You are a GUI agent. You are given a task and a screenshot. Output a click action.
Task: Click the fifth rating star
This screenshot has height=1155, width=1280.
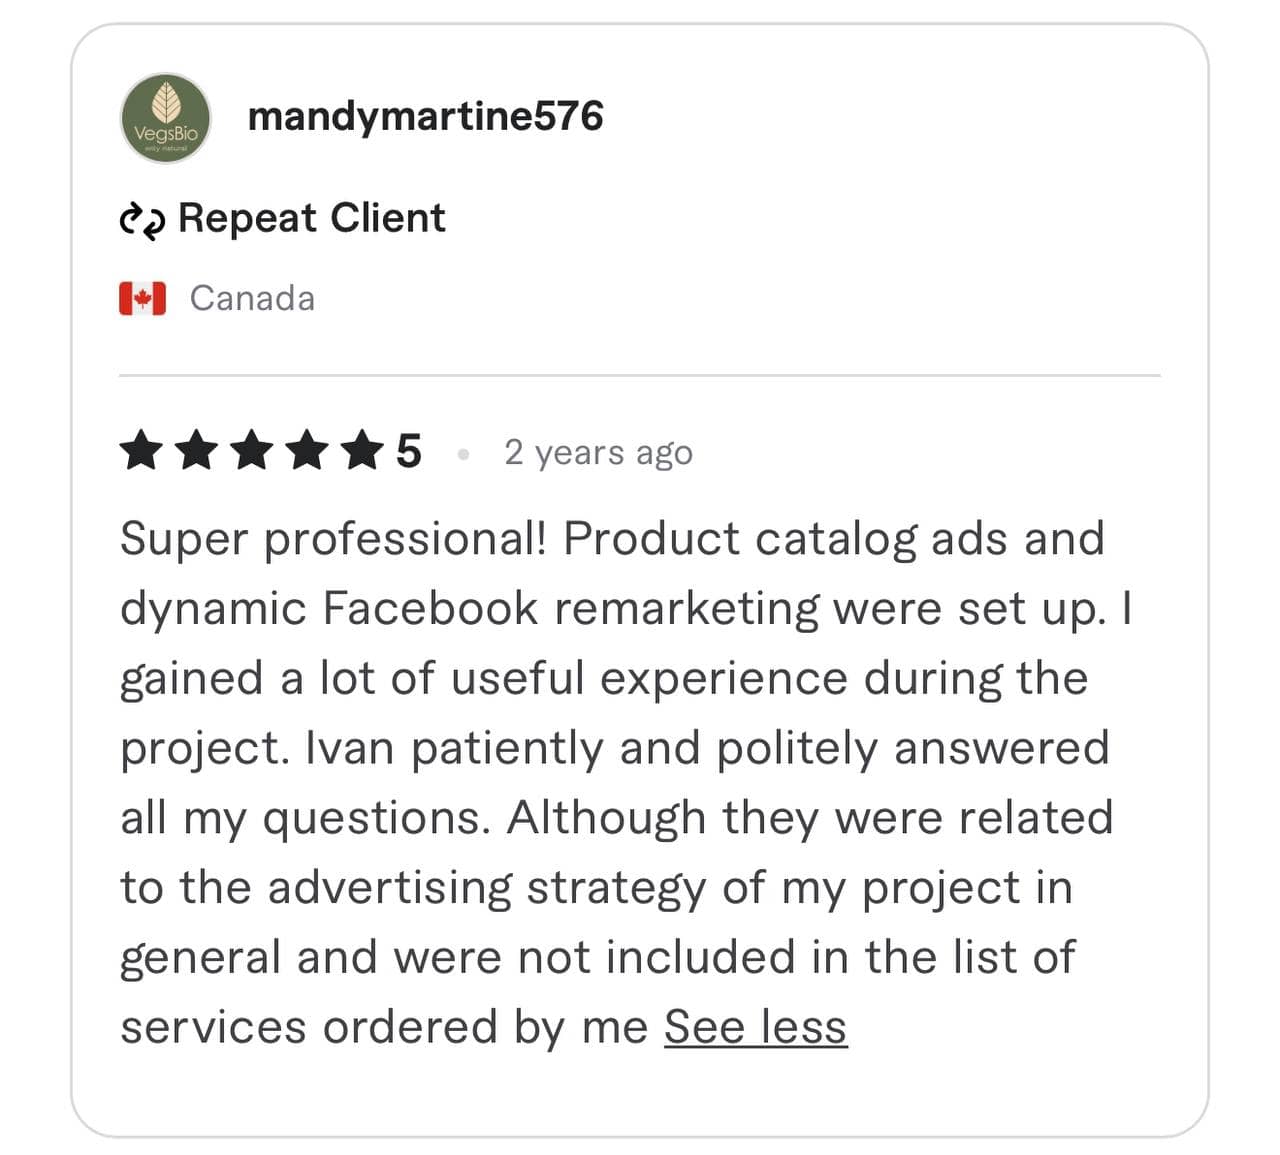tap(361, 451)
